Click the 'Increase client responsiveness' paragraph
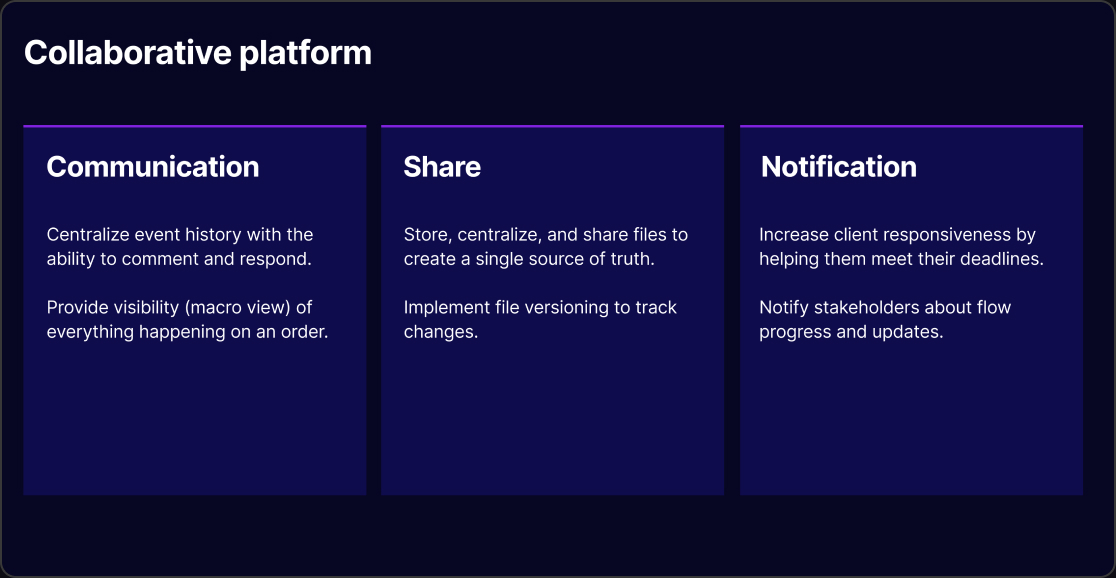 (x=902, y=246)
